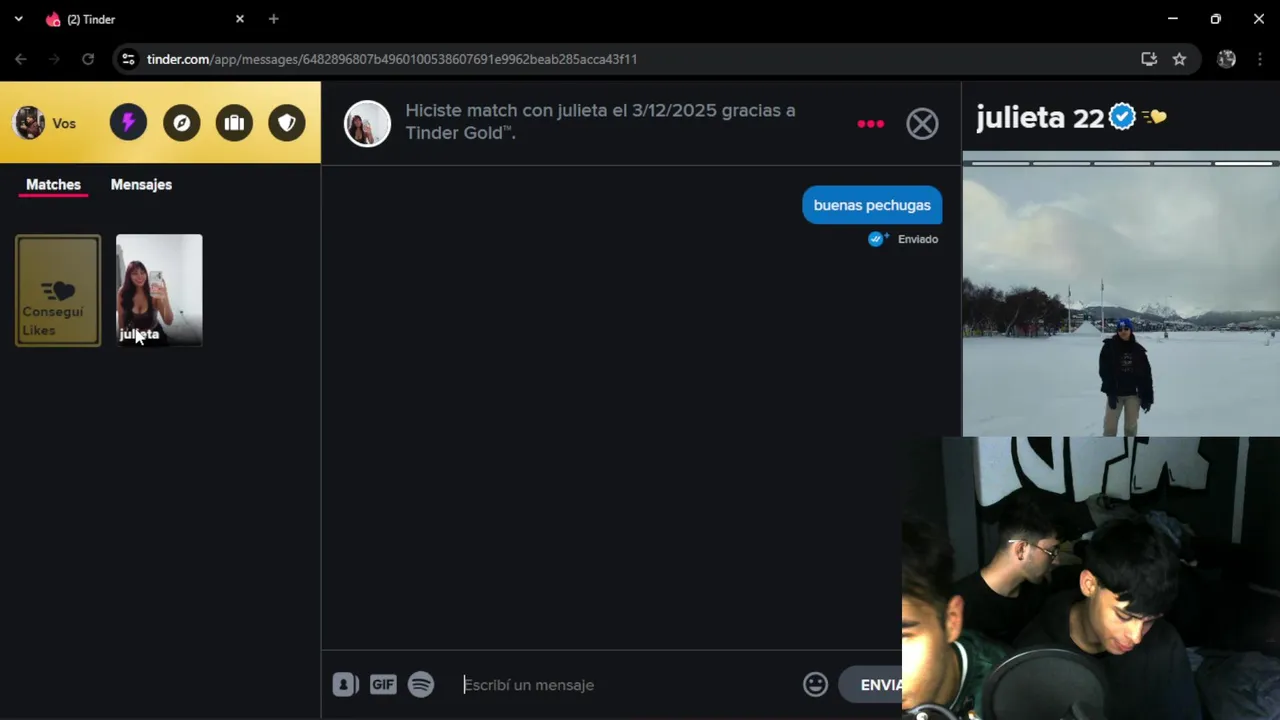Click the browser back arrow

(21, 59)
